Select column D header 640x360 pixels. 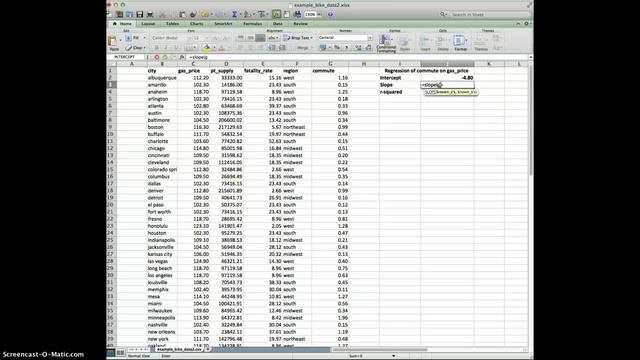[226, 64]
